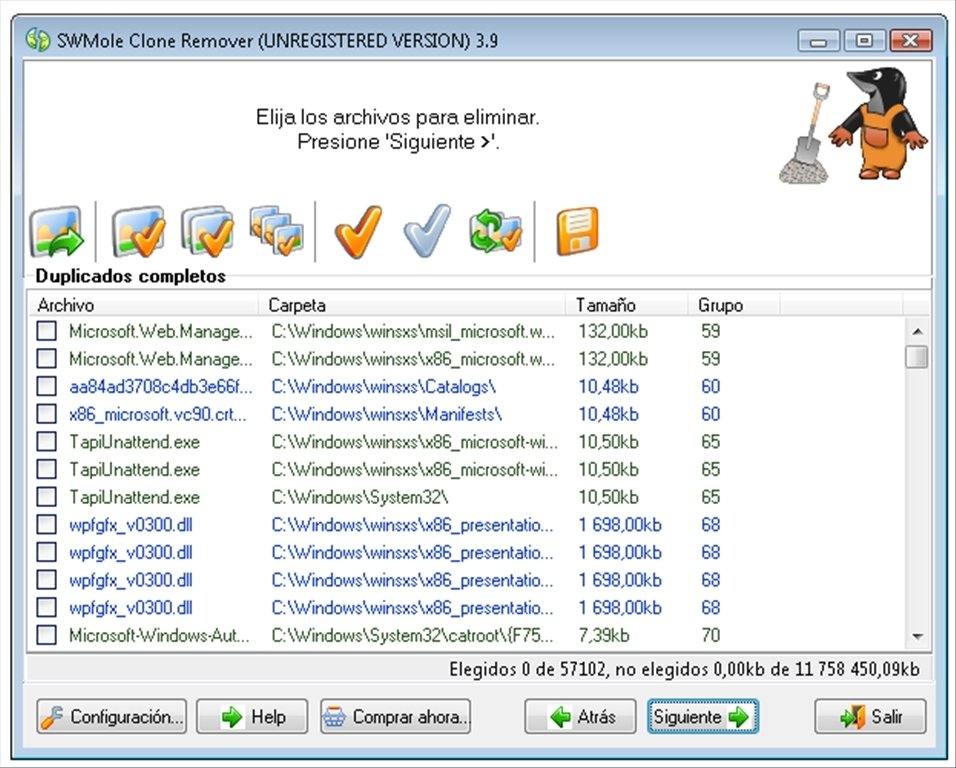Screen dimensions: 956x768
Task: Select C:\Windows\System32\ folder cell
Action: coord(360,497)
